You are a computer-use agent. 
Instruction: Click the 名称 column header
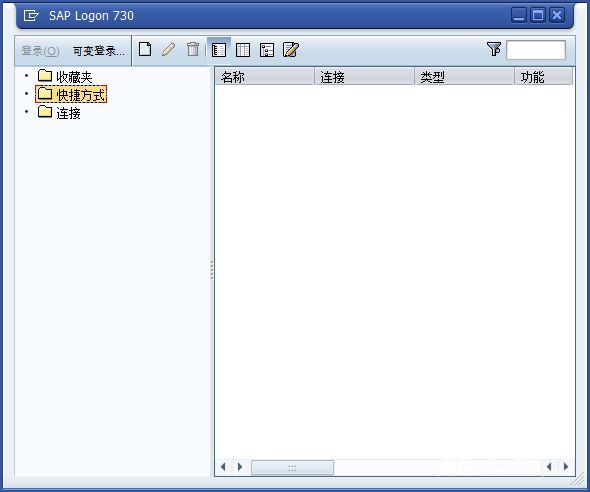pos(265,77)
